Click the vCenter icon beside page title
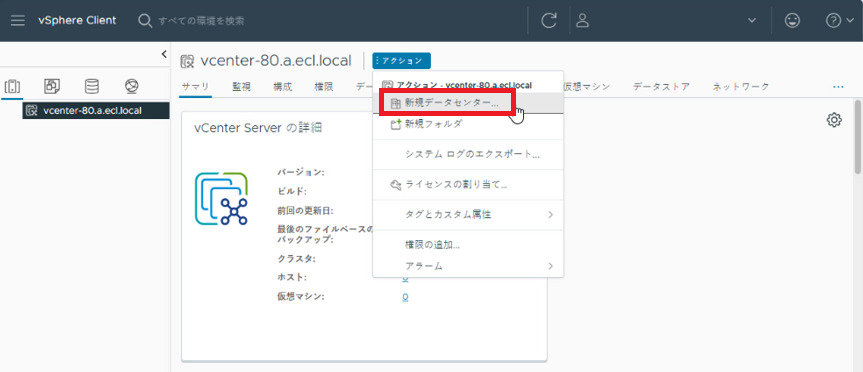Screen dimensions: 863x372 click(x=187, y=61)
